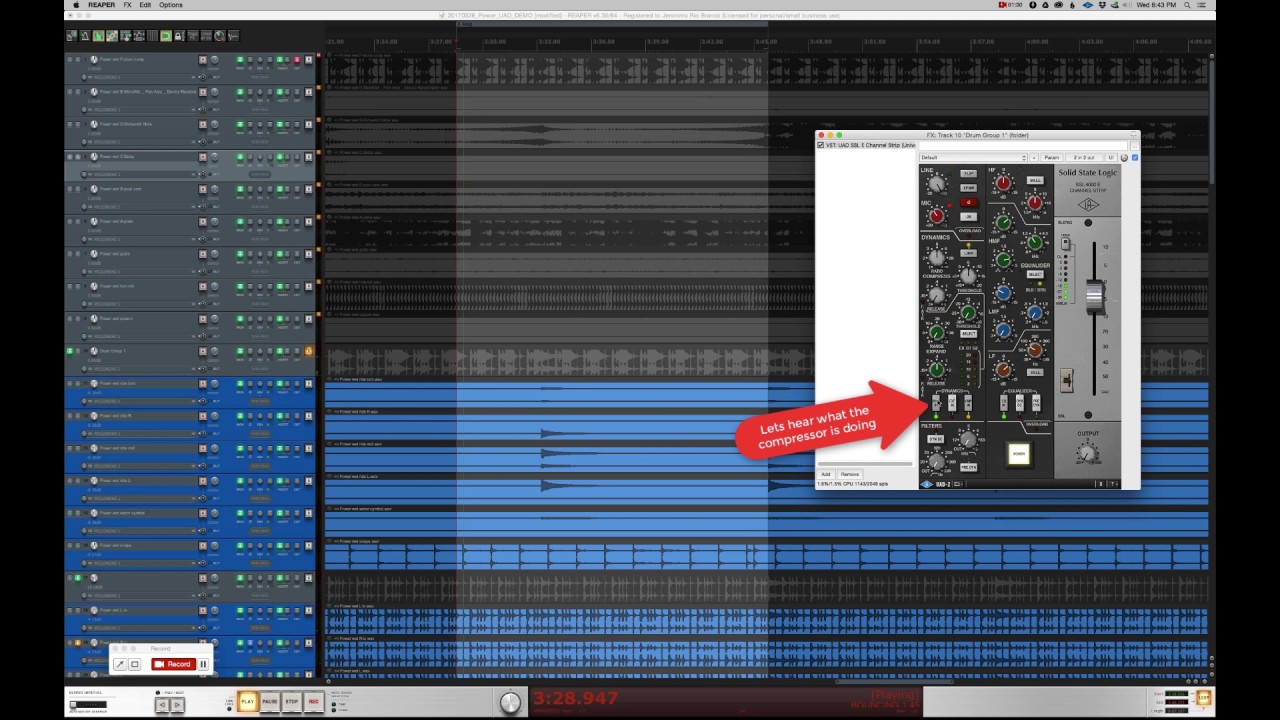Click the master volume knob near time display

(x=511, y=703)
